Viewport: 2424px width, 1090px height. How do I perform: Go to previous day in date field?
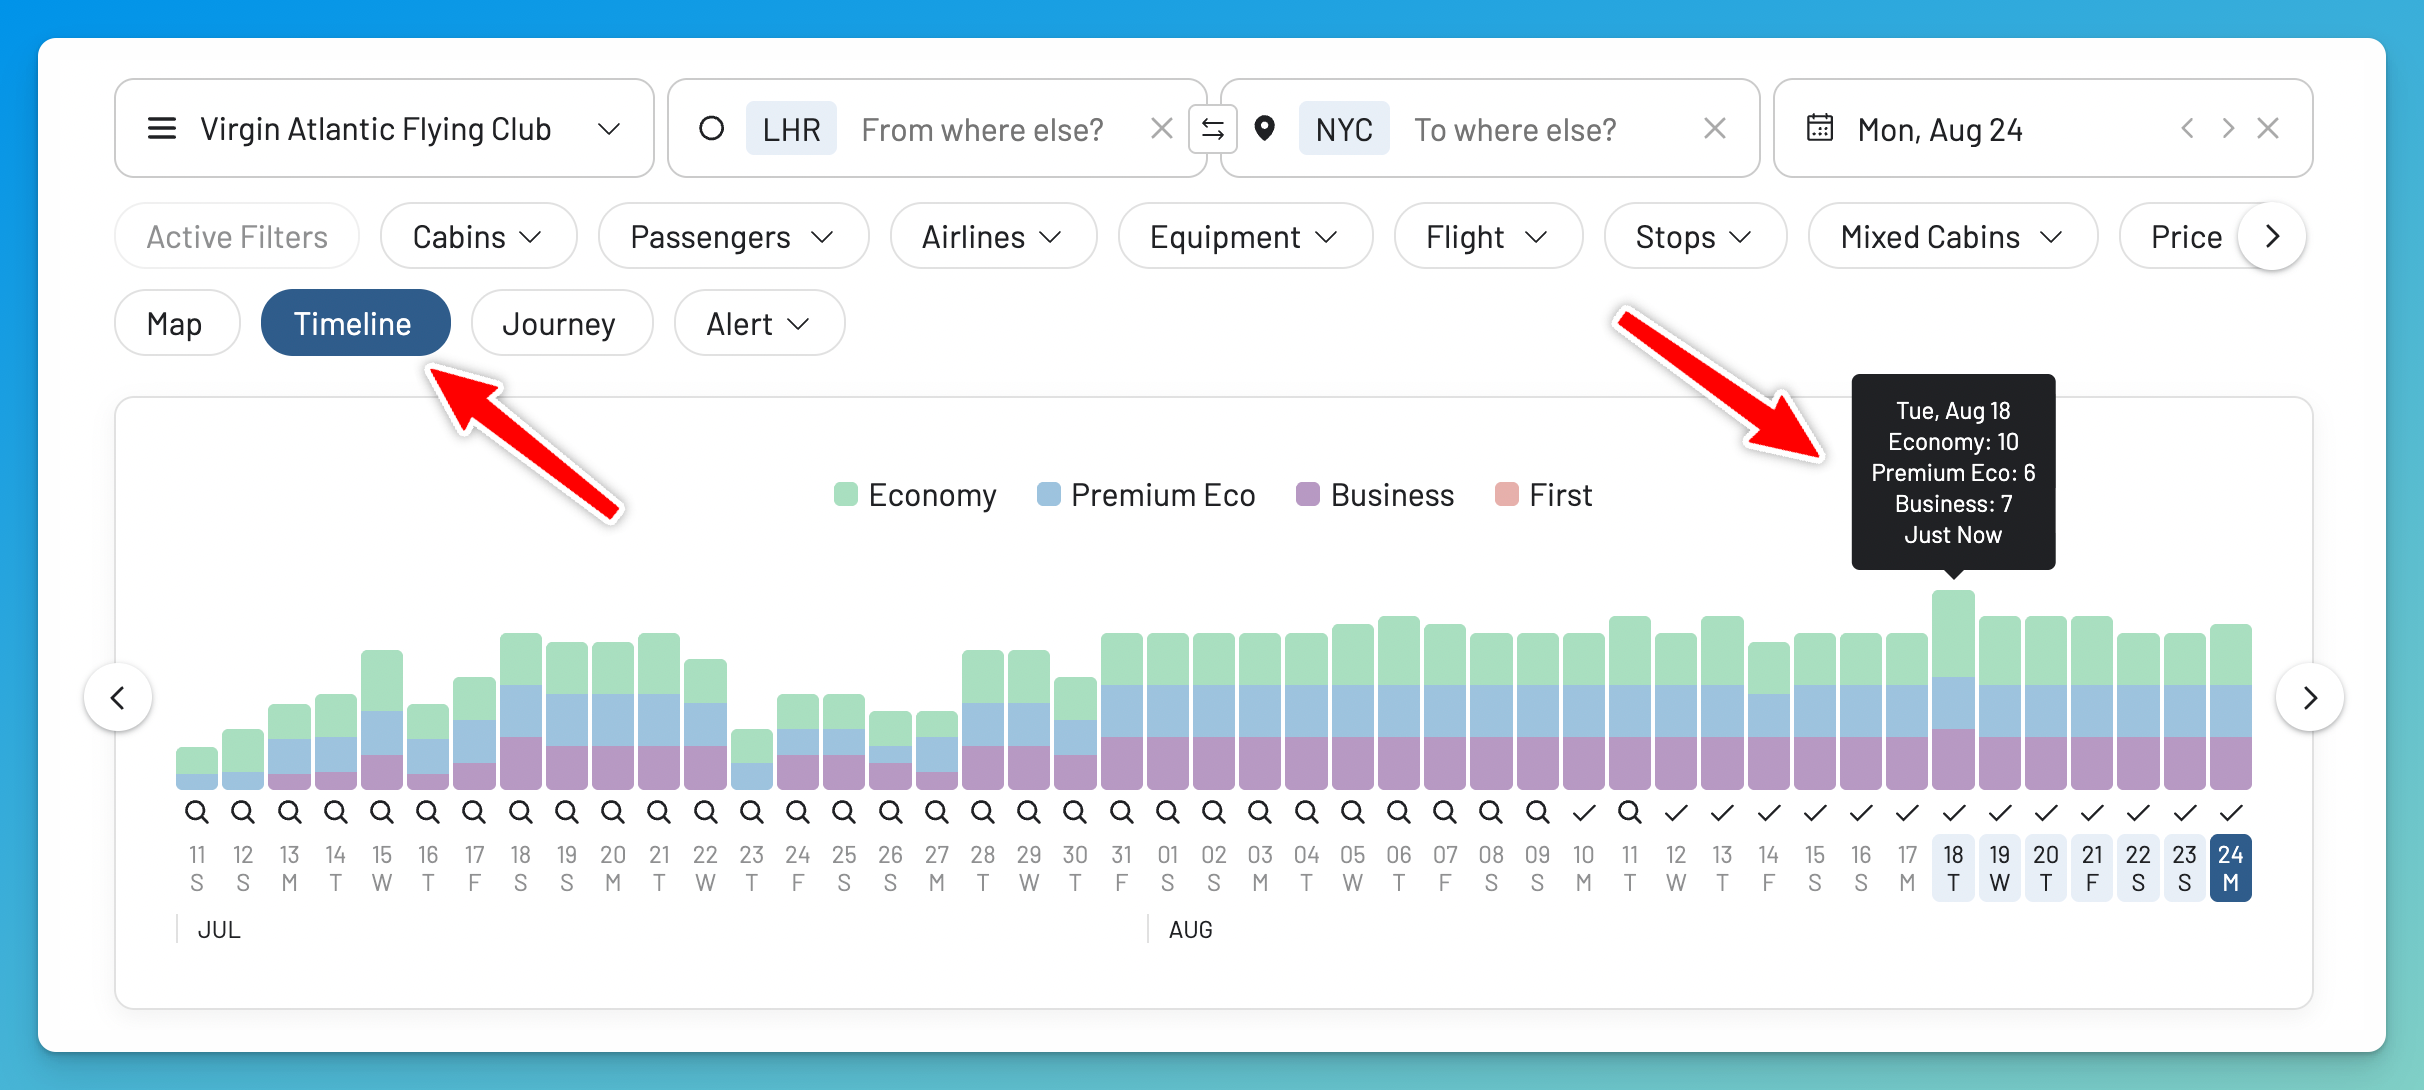coord(2187,128)
